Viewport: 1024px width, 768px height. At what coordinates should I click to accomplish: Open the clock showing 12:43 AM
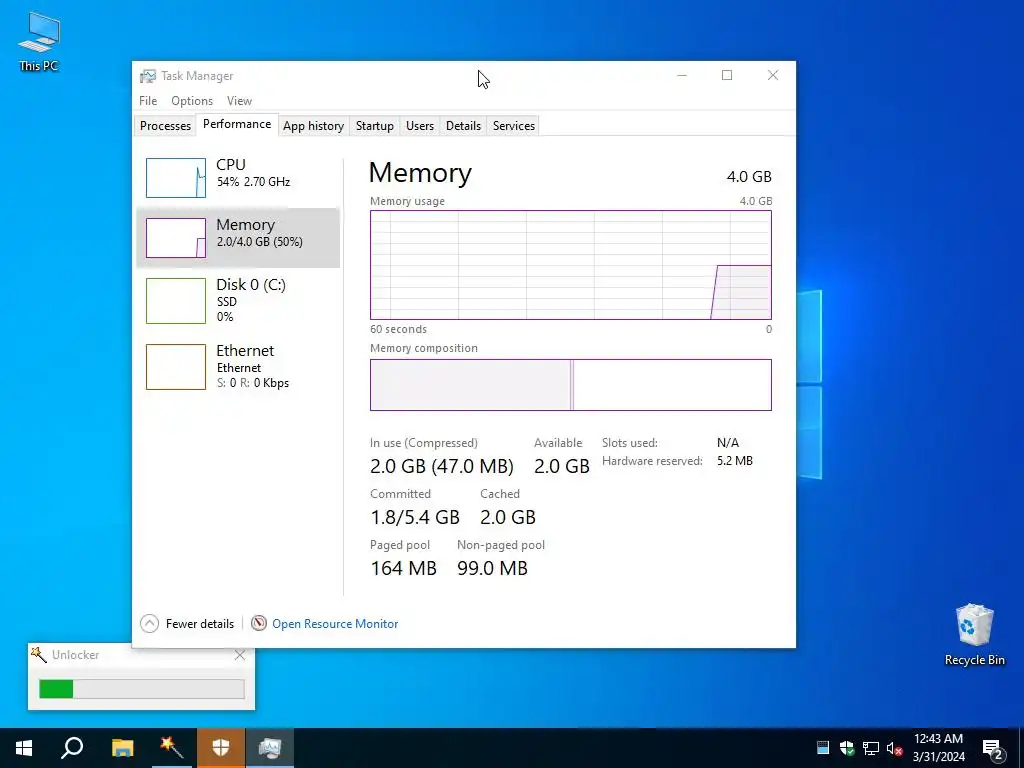pyautogui.click(x=938, y=748)
